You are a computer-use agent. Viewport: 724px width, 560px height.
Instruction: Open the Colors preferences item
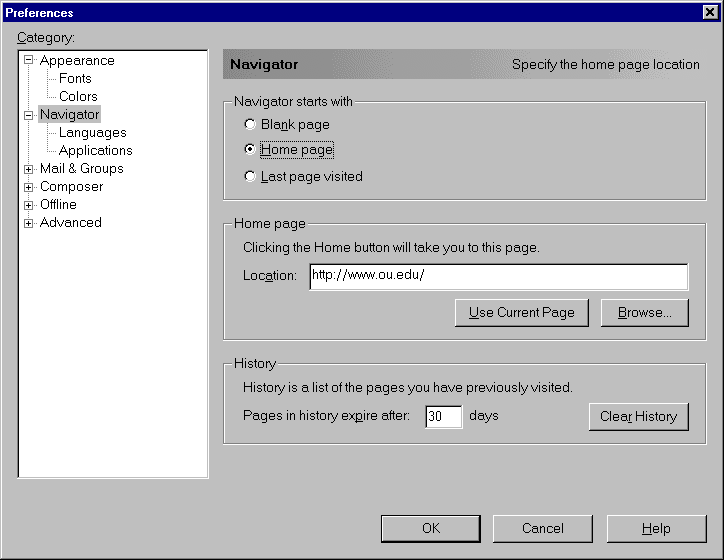(x=78, y=97)
